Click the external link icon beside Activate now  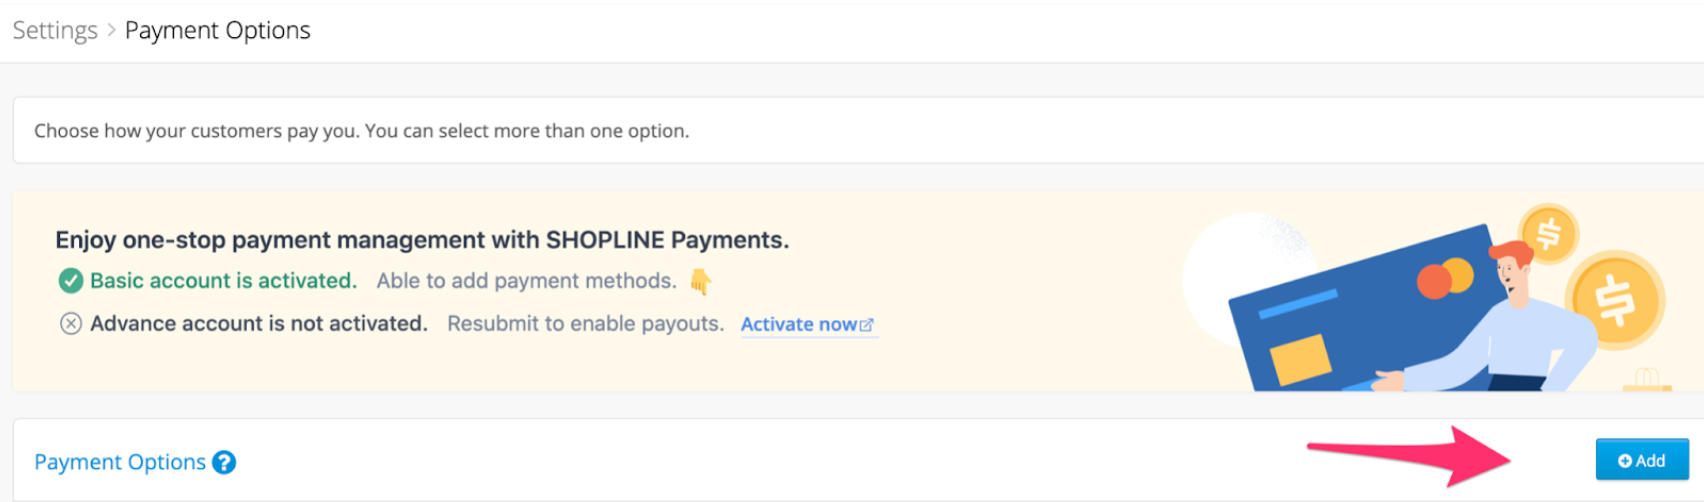click(867, 325)
